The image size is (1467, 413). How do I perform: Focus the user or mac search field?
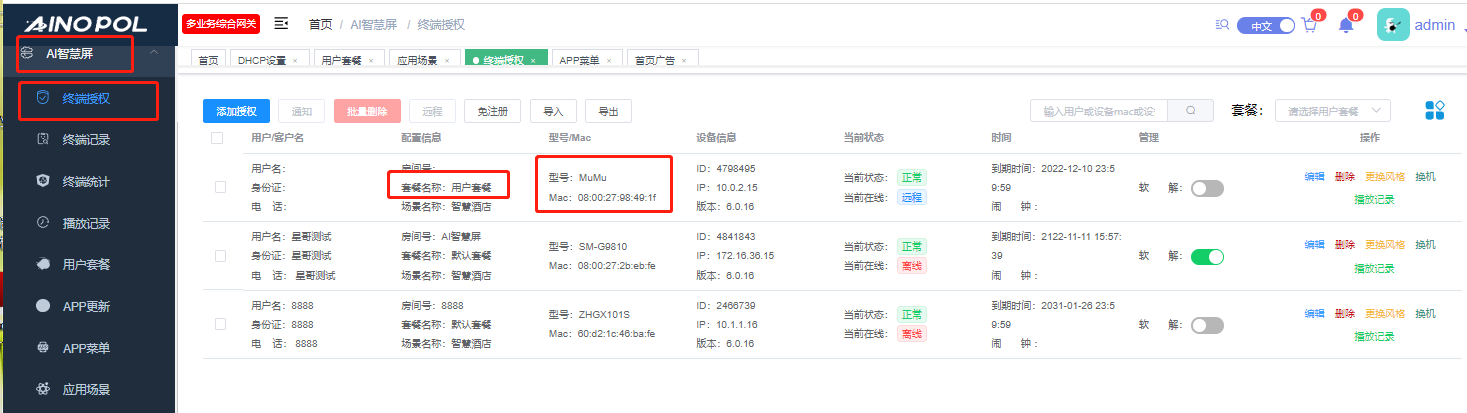pyautogui.click(x=1100, y=111)
